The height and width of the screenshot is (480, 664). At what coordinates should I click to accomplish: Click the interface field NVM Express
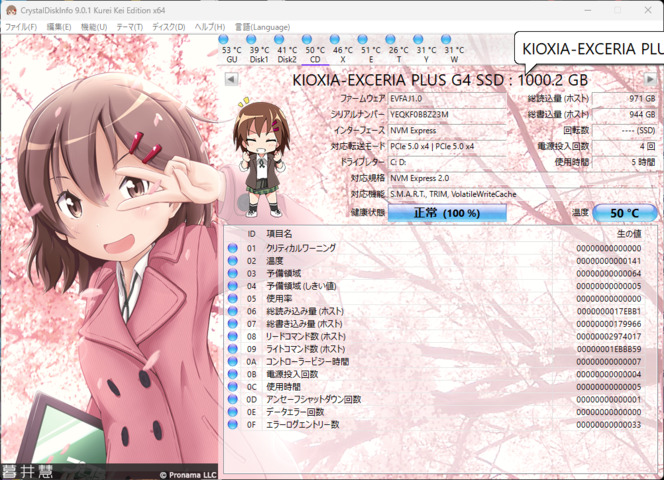pos(447,130)
